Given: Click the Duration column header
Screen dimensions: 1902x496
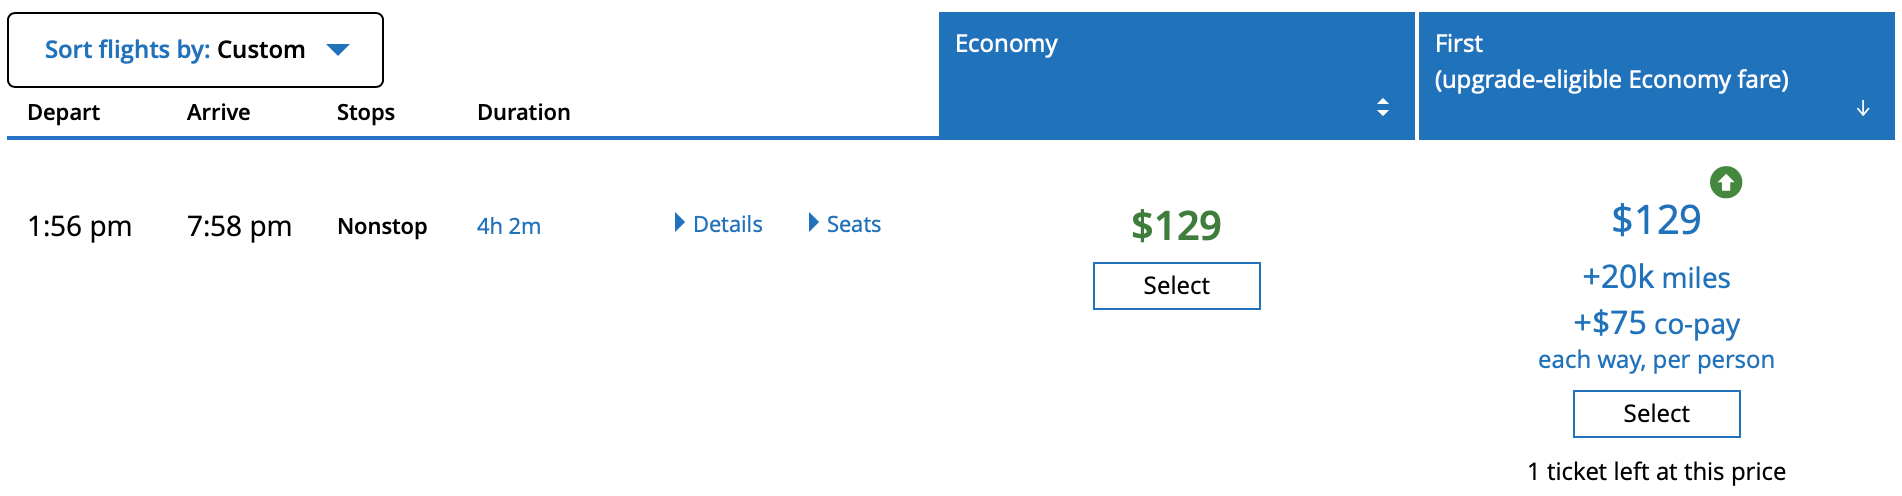Looking at the screenshot, I should point(523,112).
